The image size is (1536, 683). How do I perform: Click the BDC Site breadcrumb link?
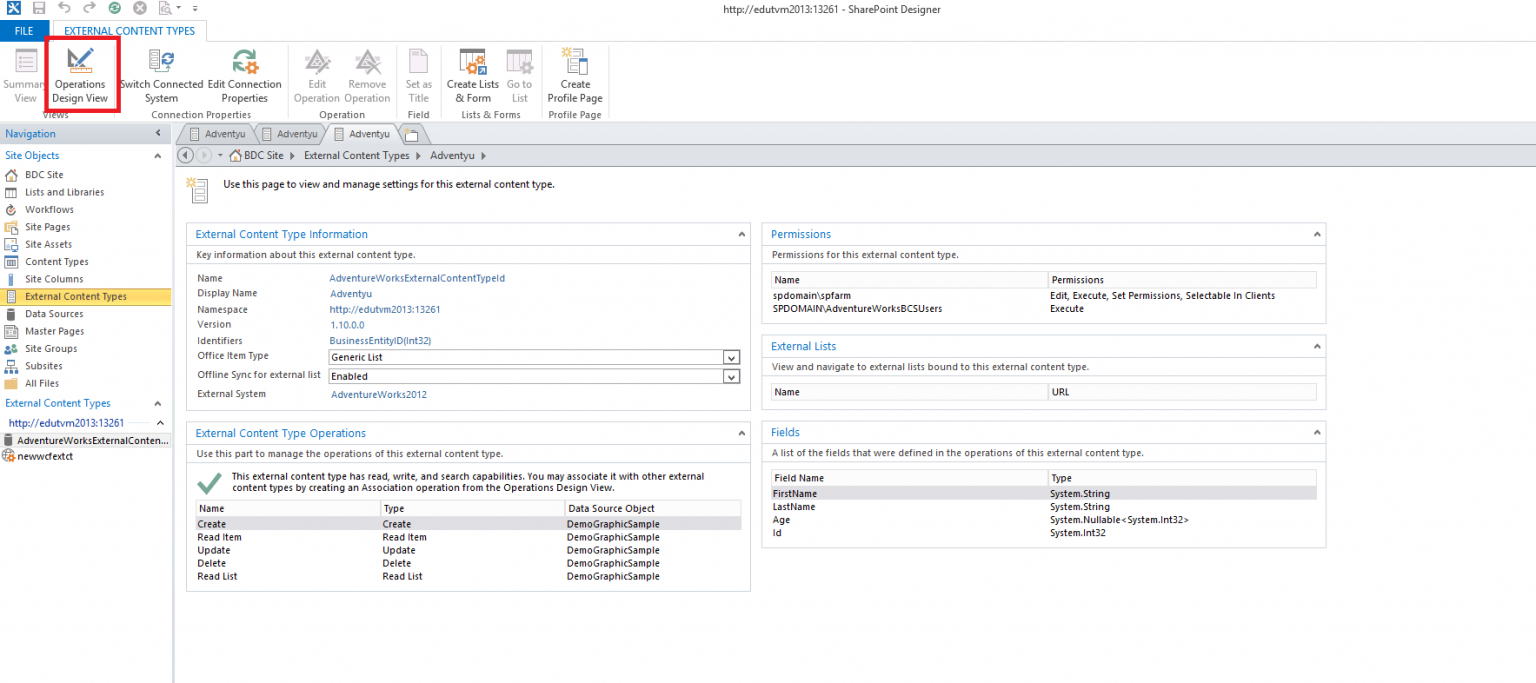[x=262, y=155]
